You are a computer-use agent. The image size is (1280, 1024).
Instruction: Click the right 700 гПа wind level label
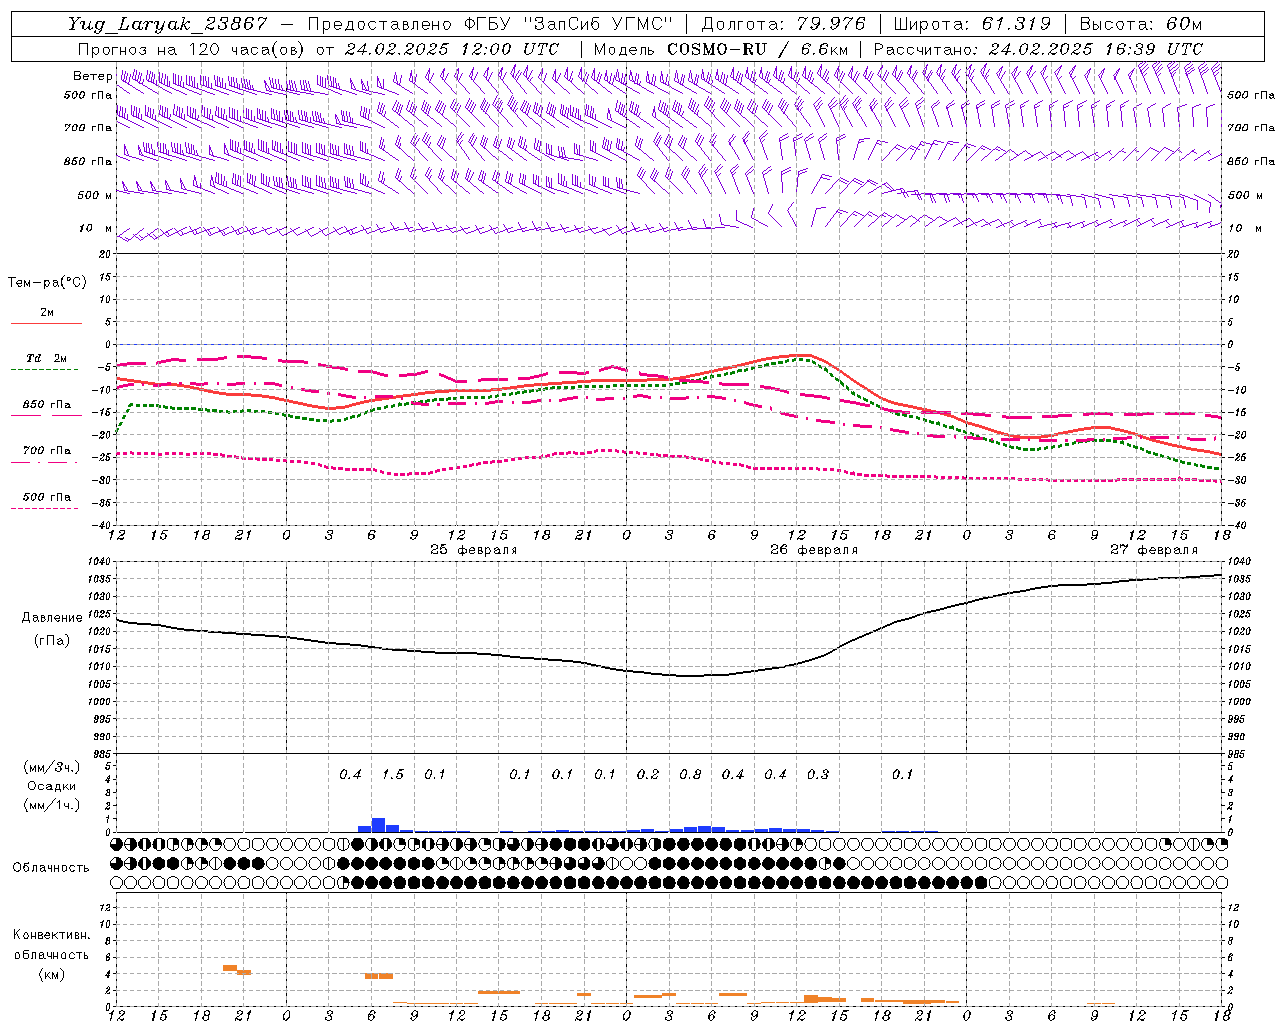pos(1251,128)
